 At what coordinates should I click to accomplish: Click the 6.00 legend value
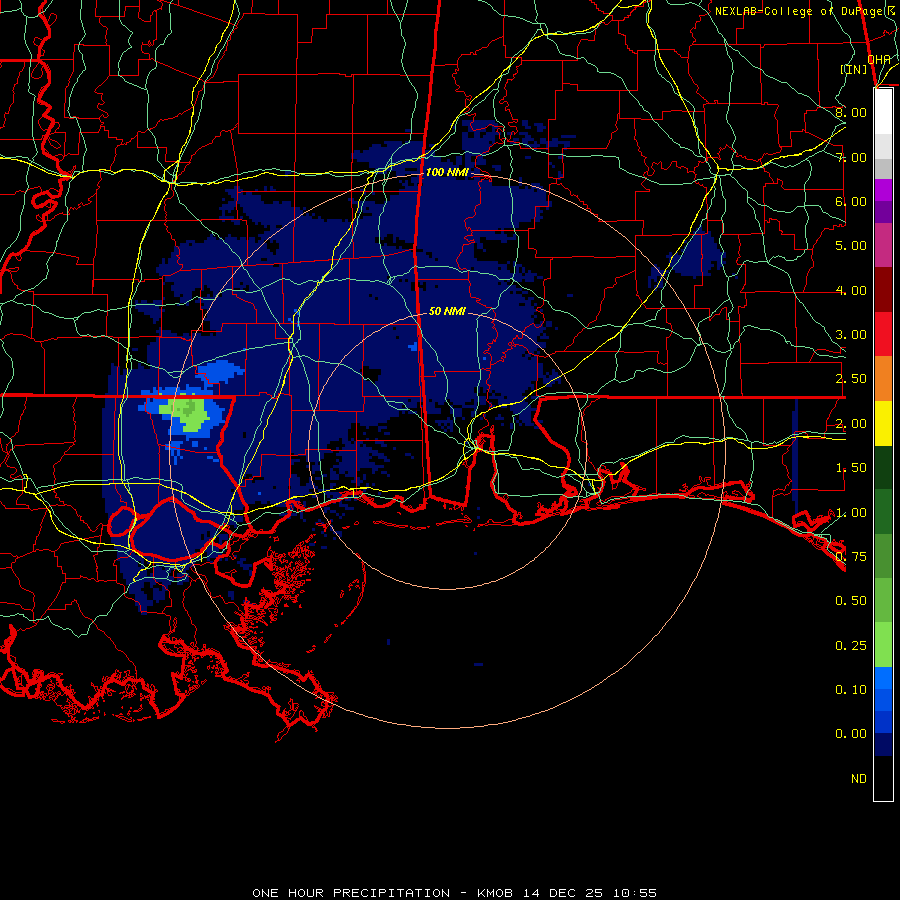851,201
